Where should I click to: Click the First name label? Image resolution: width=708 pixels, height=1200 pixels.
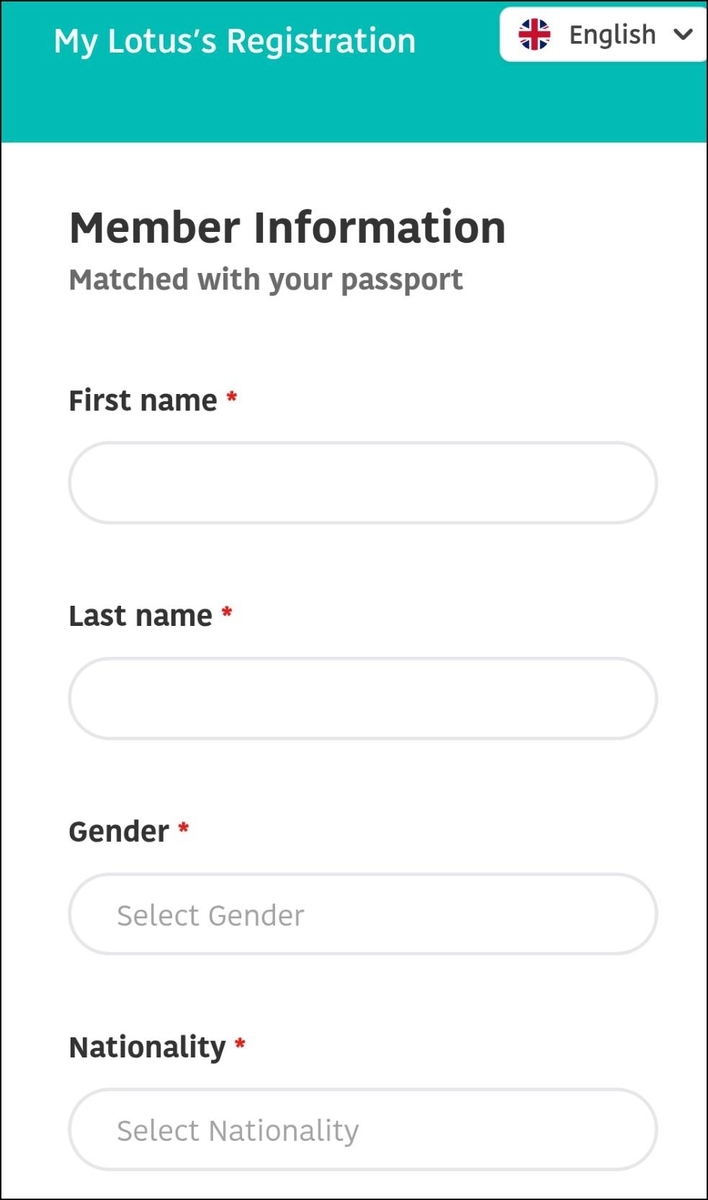[x=143, y=400]
